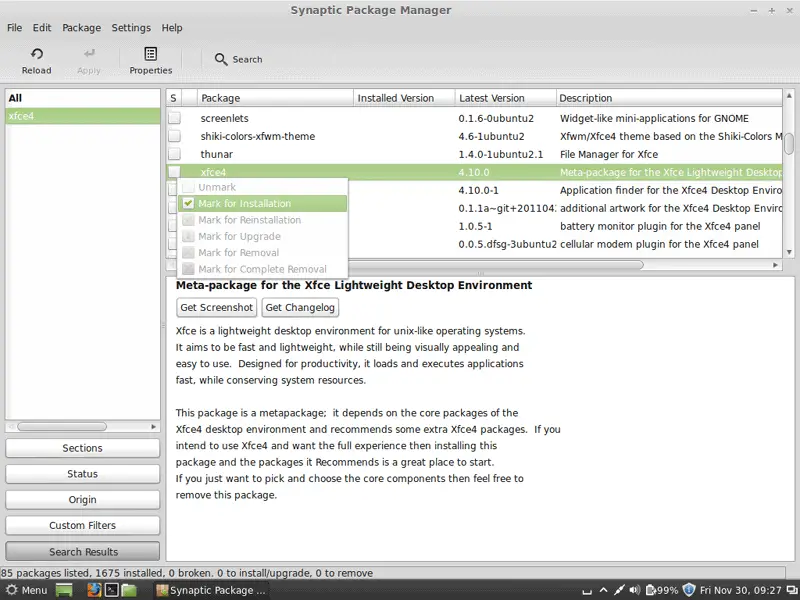Select the xfce4 search entry in sidebar
Image resolution: width=800 pixels, height=600 pixels.
coord(83,116)
